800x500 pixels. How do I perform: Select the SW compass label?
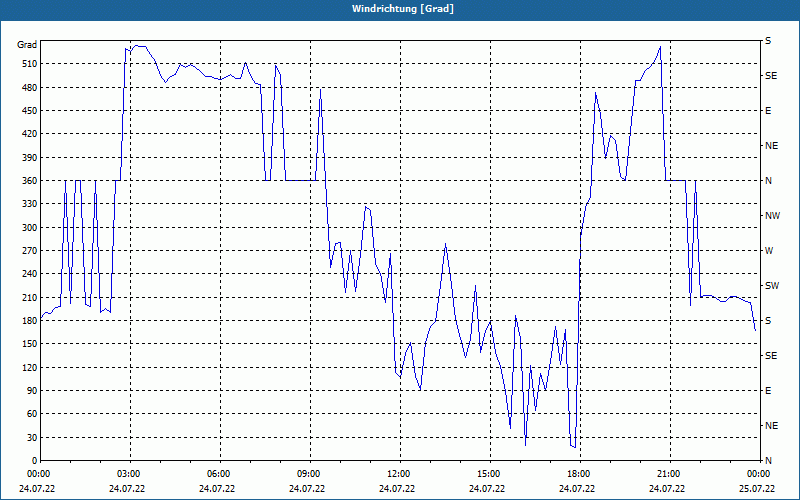[772, 286]
